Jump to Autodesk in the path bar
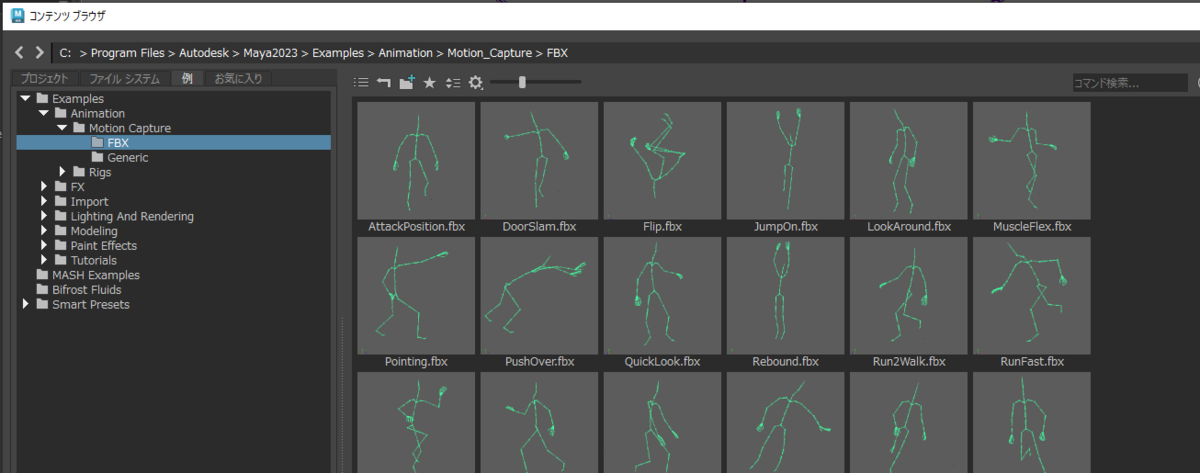Image resolution: width=1200 pixels, height=473 pixels. click(205, 52)
